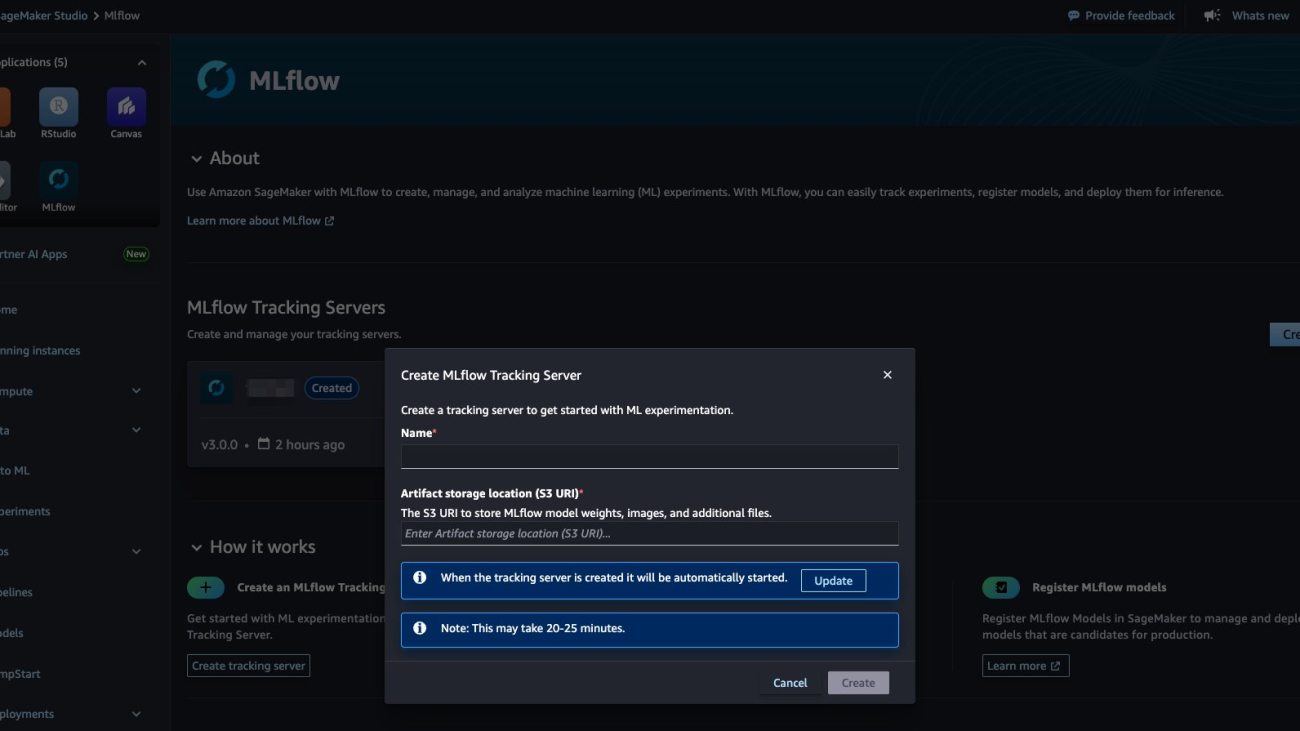Go to Home in sidebar
This screenshot has width=1300, height=731.
9,310
